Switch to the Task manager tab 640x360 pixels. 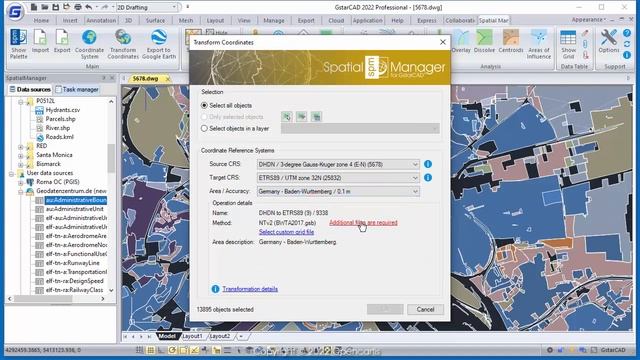tap(77, 89)
